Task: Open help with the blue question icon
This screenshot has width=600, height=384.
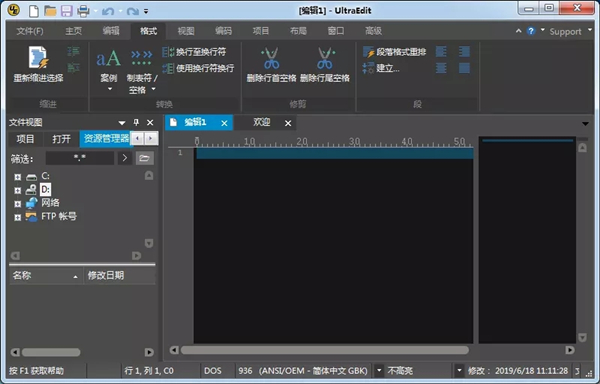Action: 531,31
